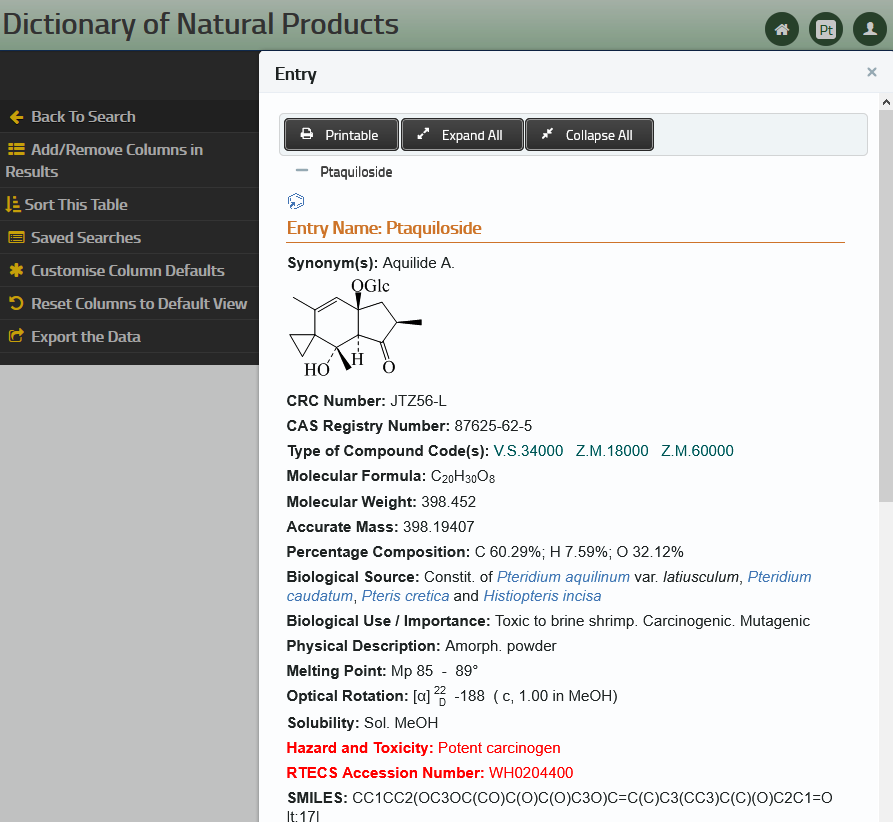Open compound code Z.M.60000 link
Image resolution: width=893 pixels, height=822 pixels.
click(697, 451)
